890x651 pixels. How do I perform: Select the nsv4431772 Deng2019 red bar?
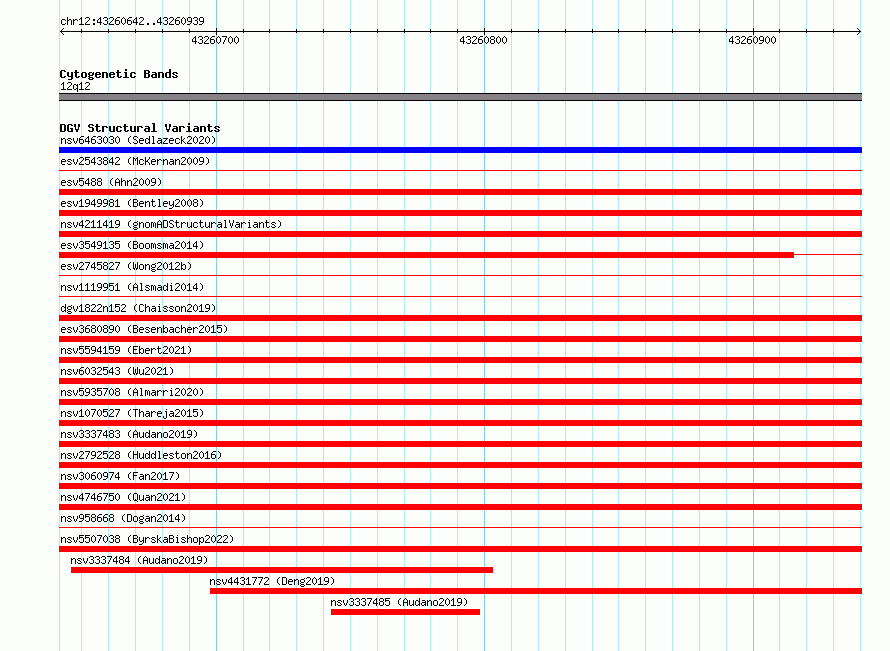pyautogui.click(x=536, y=591)
